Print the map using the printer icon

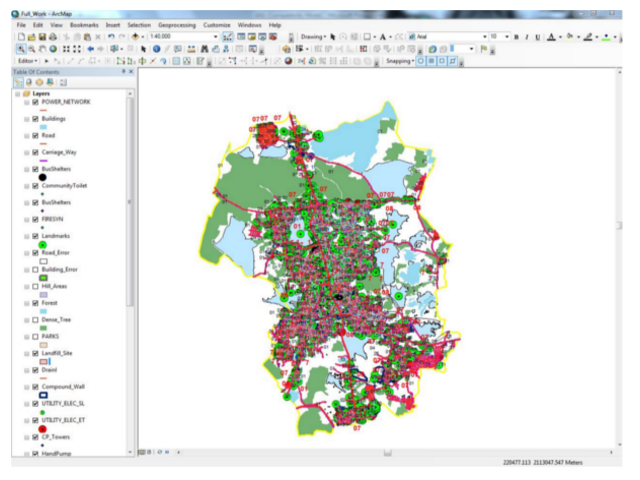coord(53,37)
